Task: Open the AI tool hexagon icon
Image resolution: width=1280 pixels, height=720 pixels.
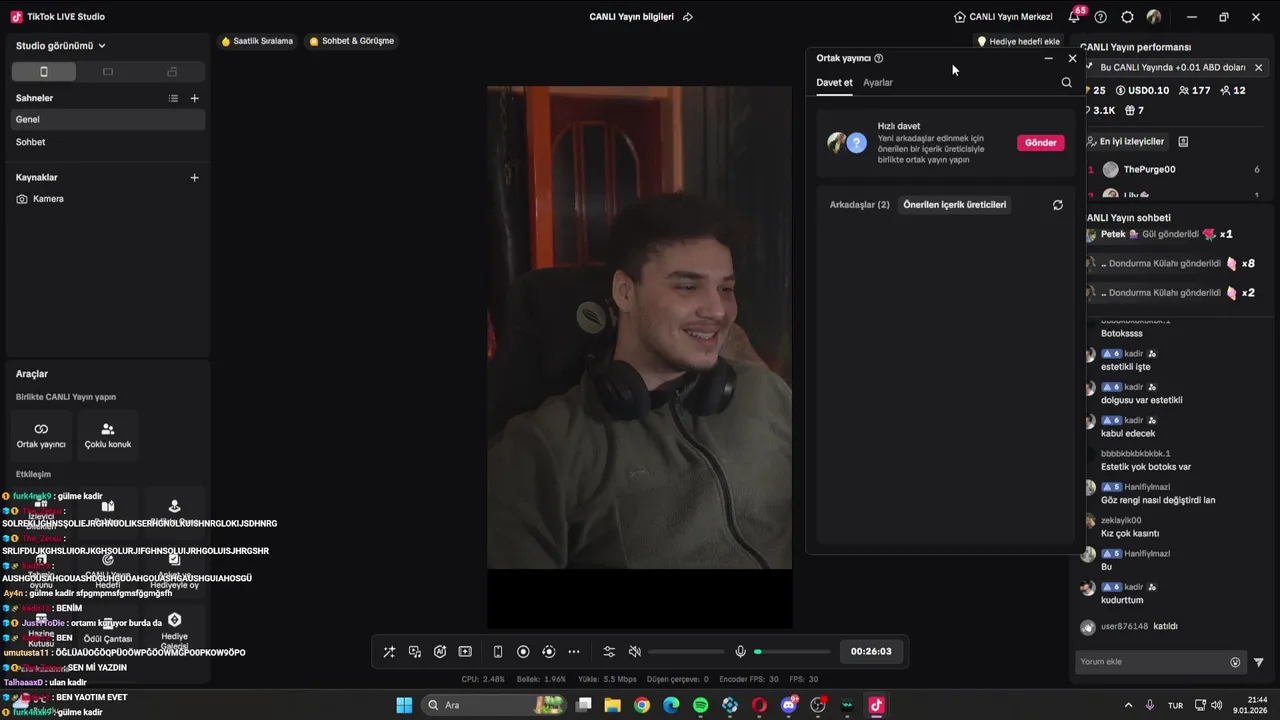Action: pos(440,652)
